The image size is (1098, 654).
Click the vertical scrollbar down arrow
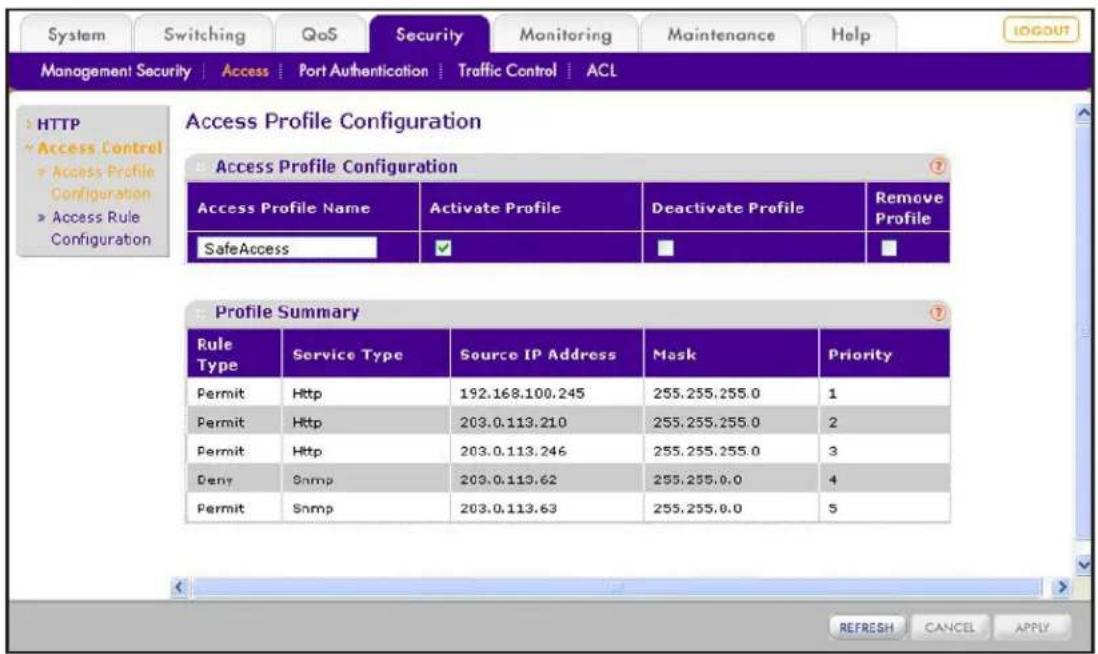pos(1083,564)
